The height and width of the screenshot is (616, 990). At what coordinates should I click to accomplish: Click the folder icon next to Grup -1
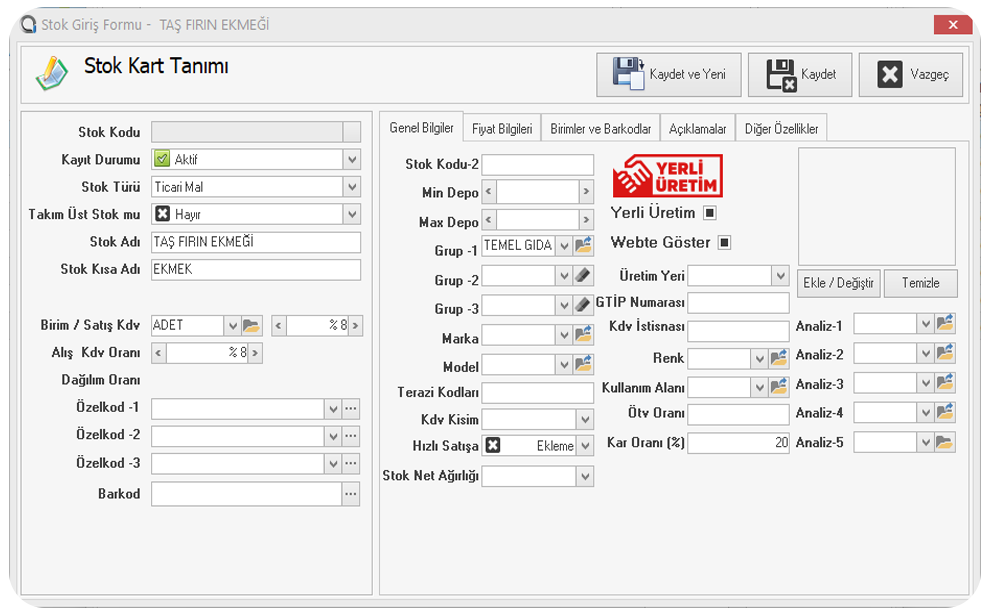(x=585, y=246)
